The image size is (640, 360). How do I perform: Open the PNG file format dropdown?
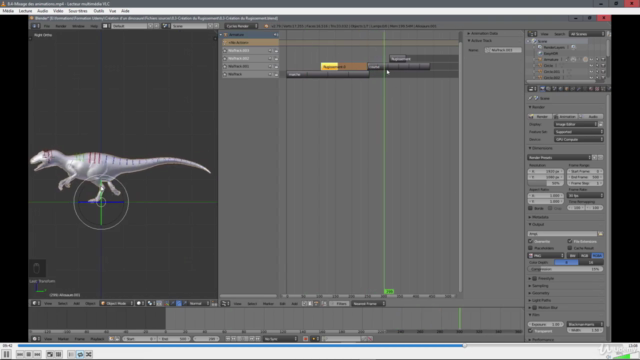[546, 256]
